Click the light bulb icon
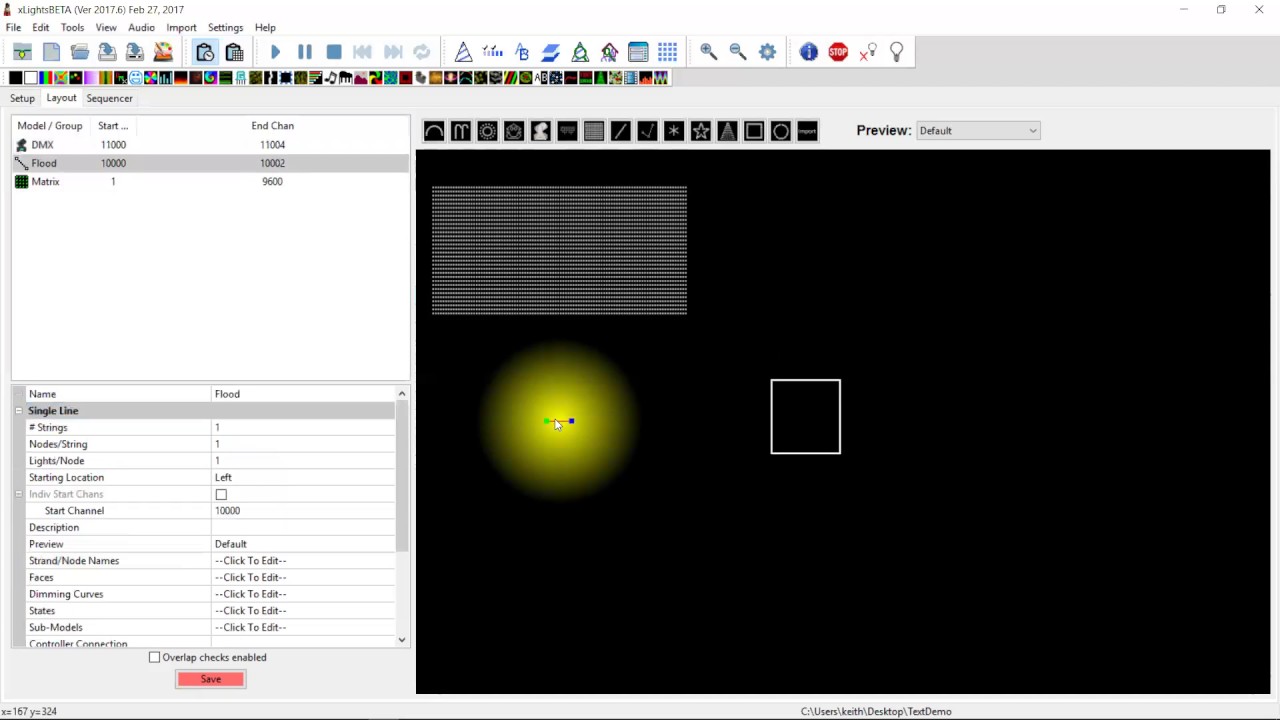The width and height of the screenshot is (1280, 720). click(x=896, y=52)
